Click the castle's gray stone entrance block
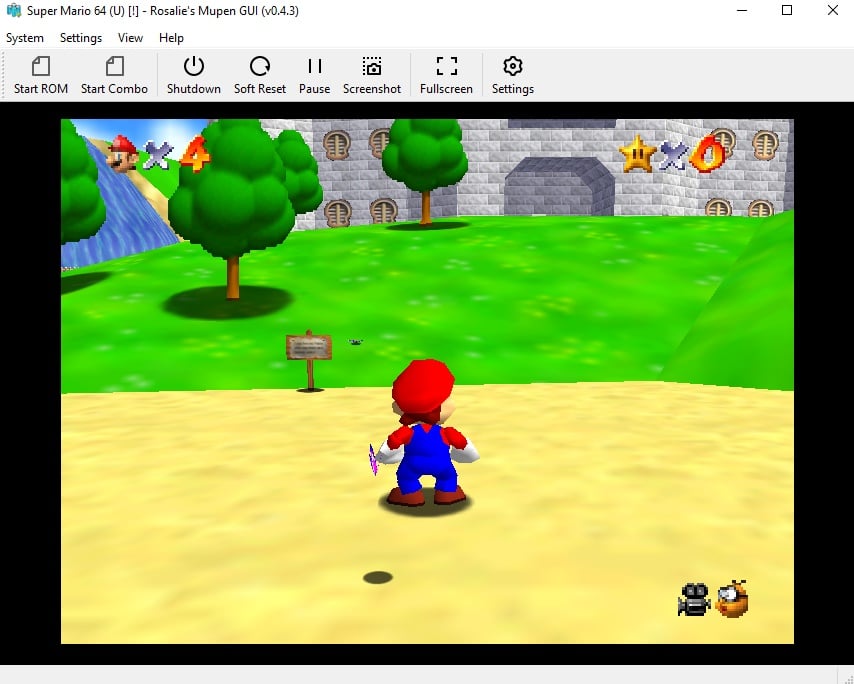 [559, 186]
